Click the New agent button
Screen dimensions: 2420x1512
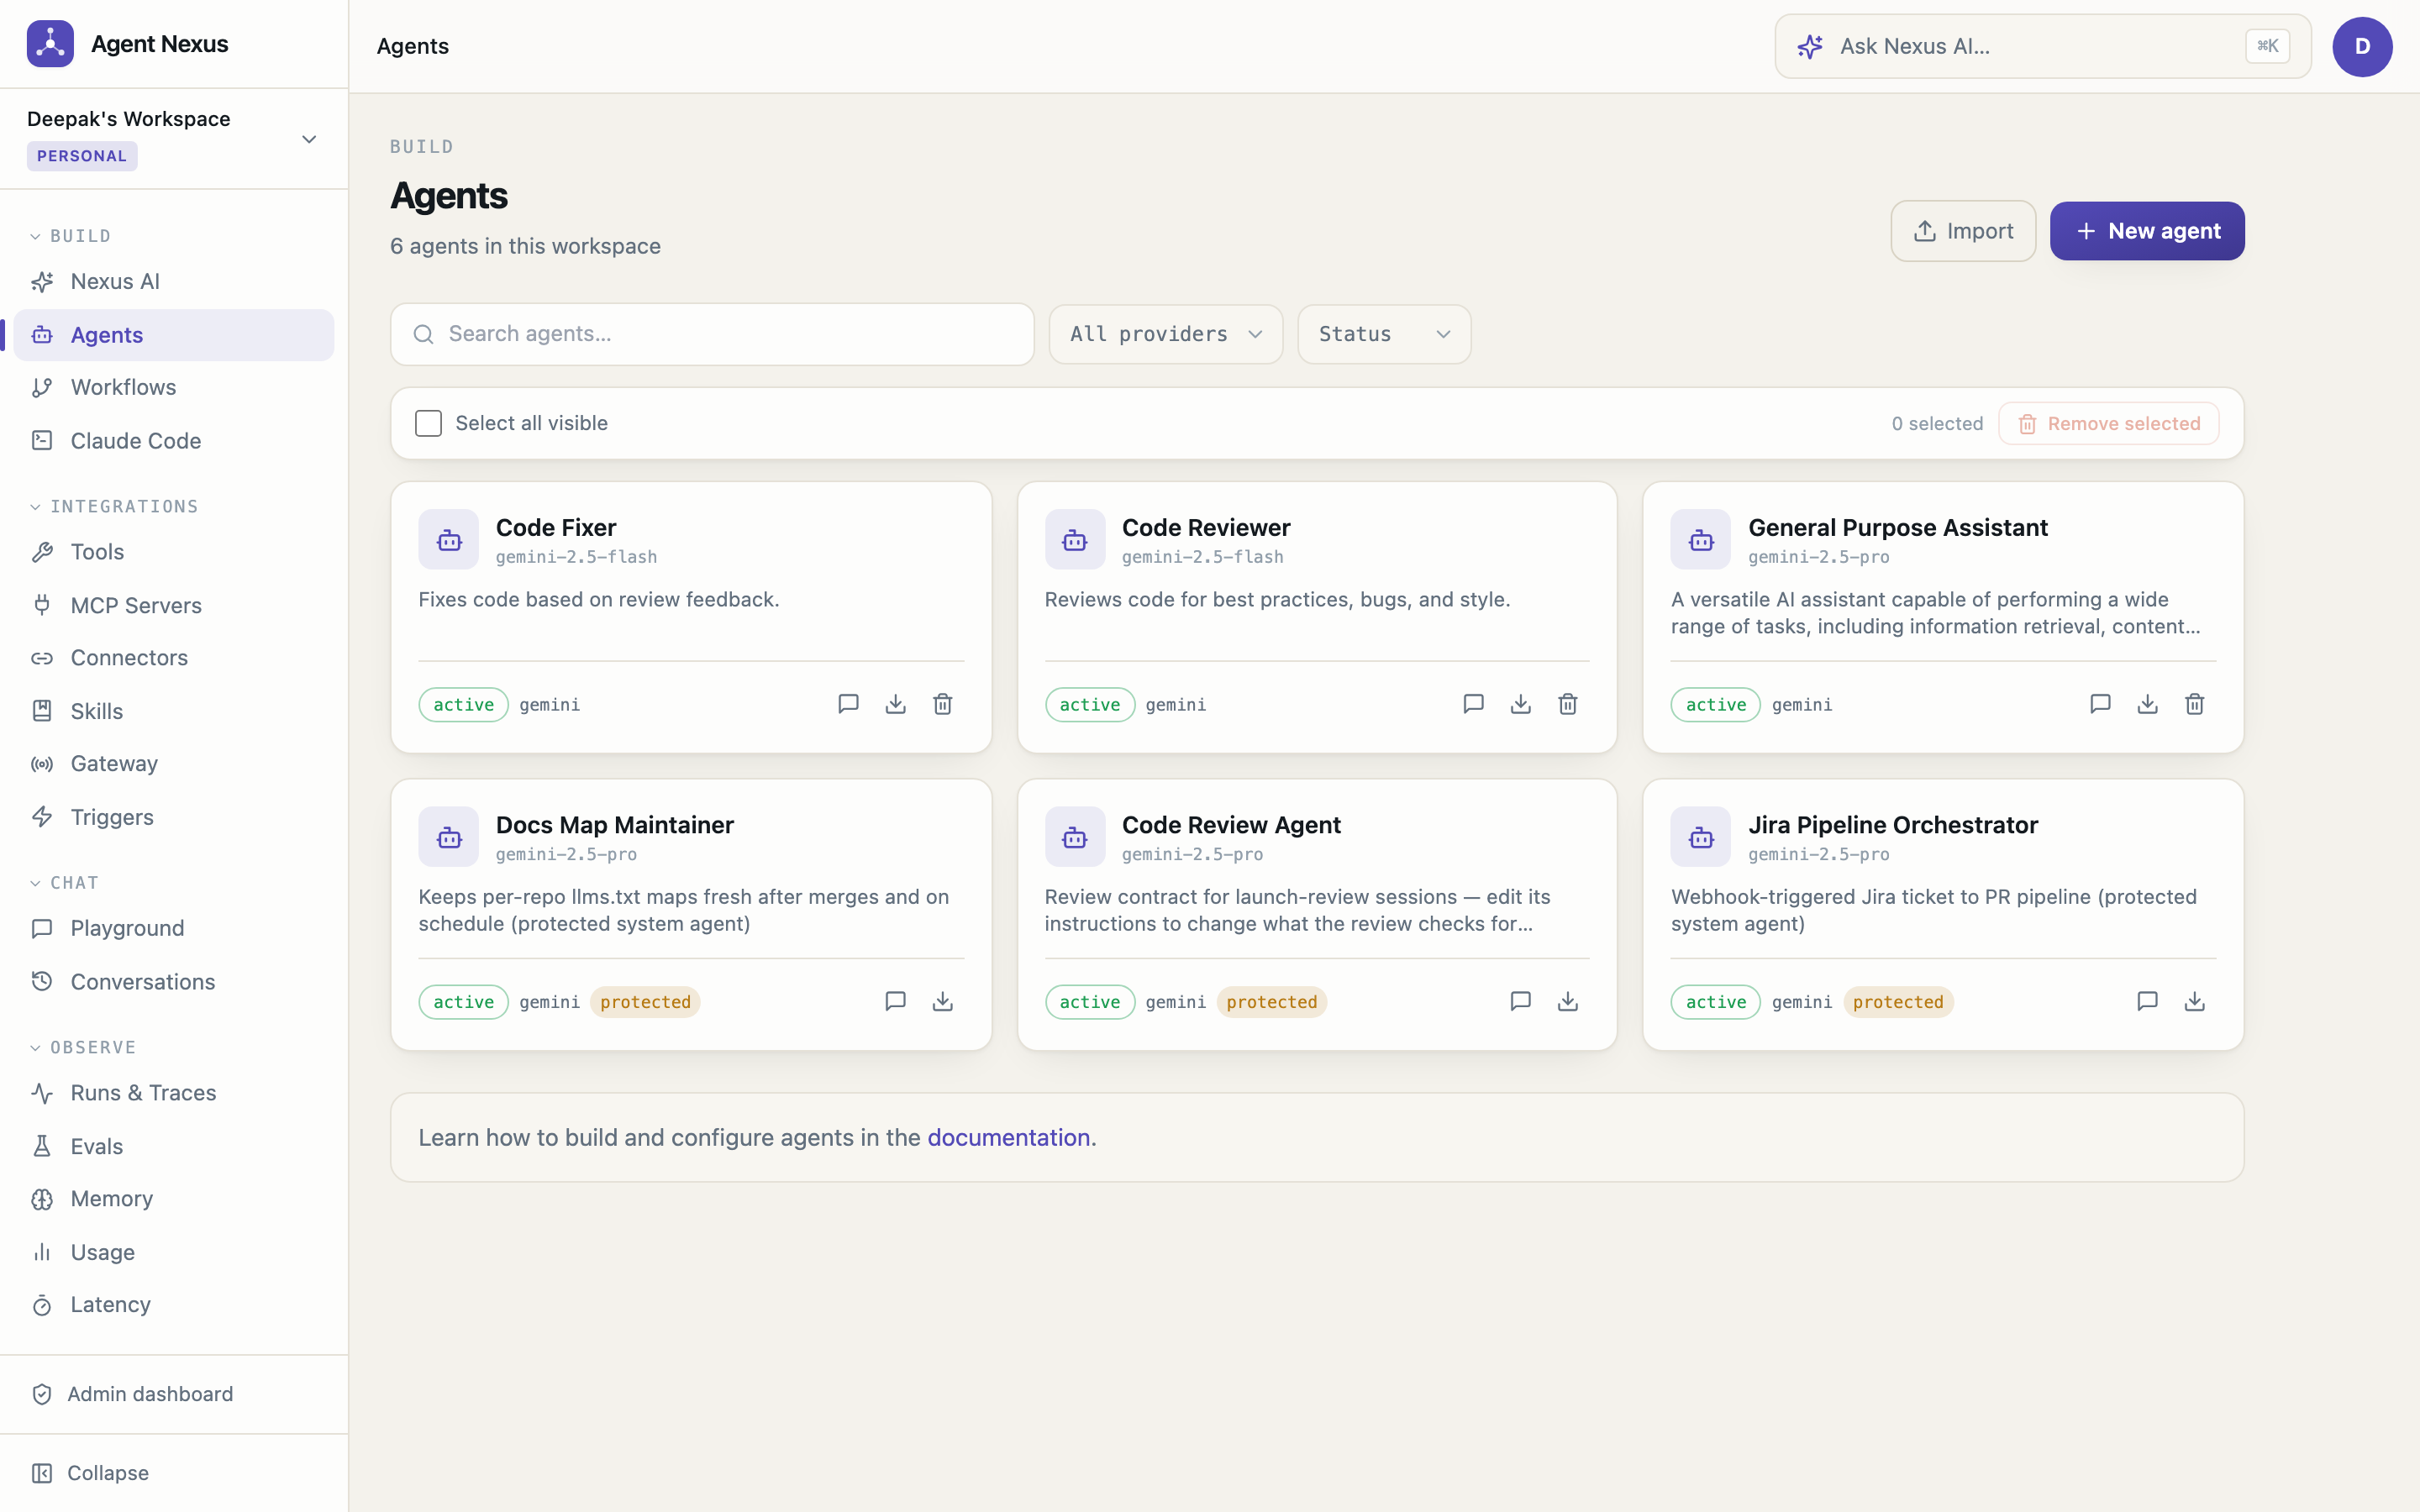(2147, 231)
